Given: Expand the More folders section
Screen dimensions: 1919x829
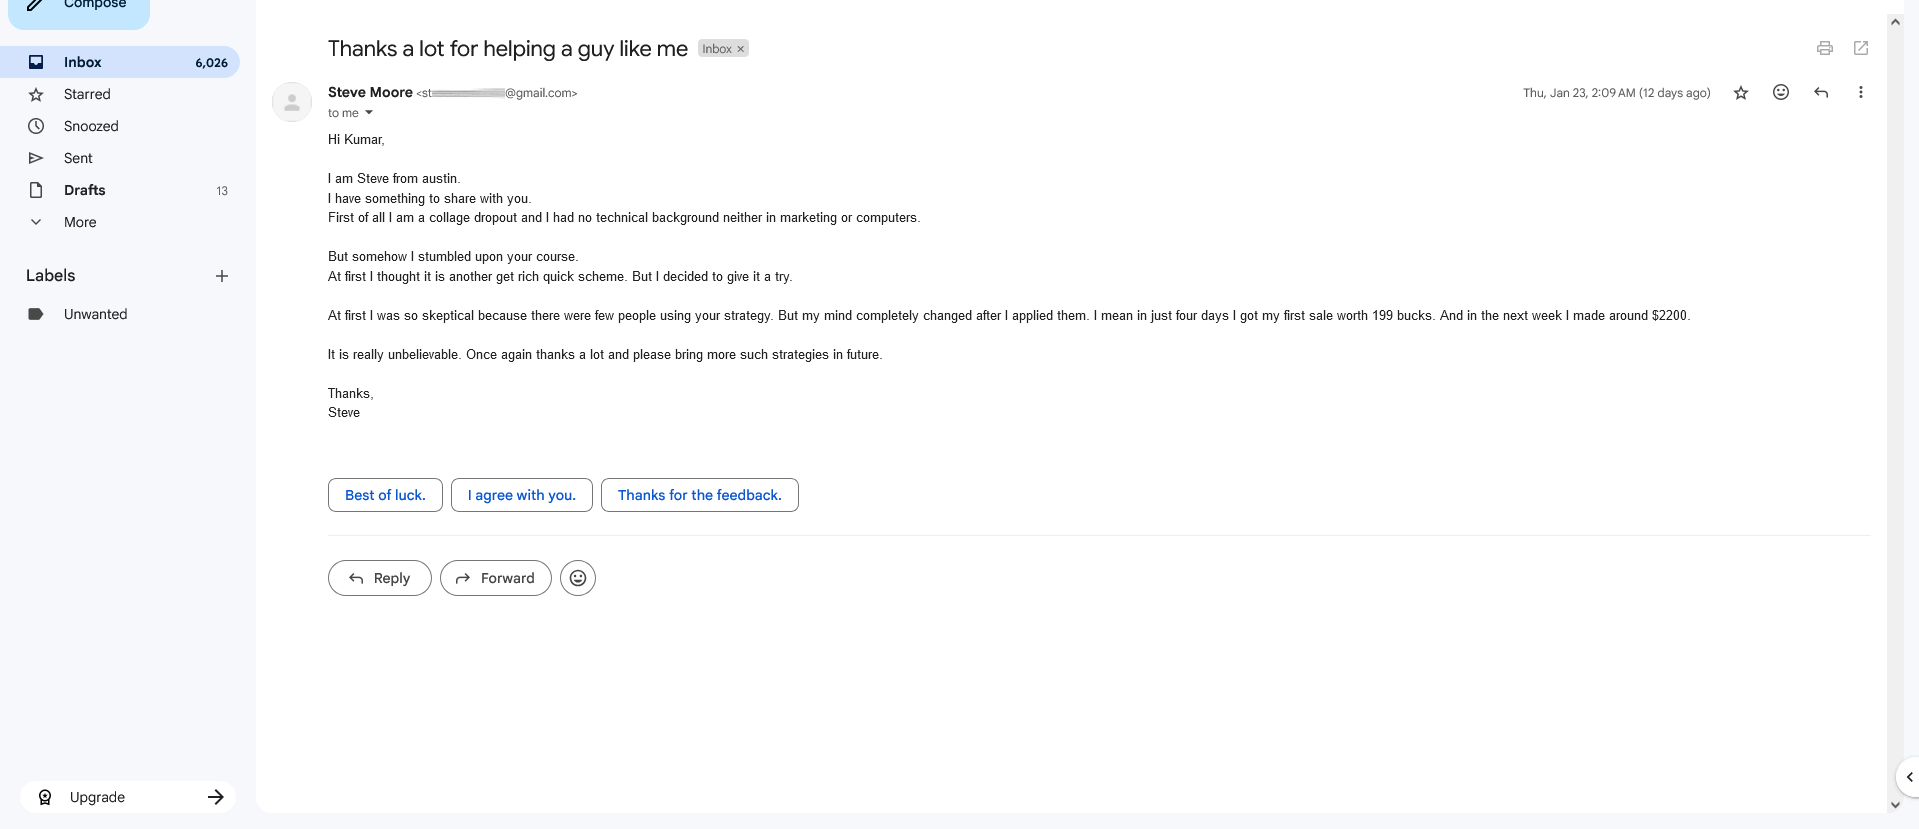Looking at the screenshot, I should [x=36, y=222].
